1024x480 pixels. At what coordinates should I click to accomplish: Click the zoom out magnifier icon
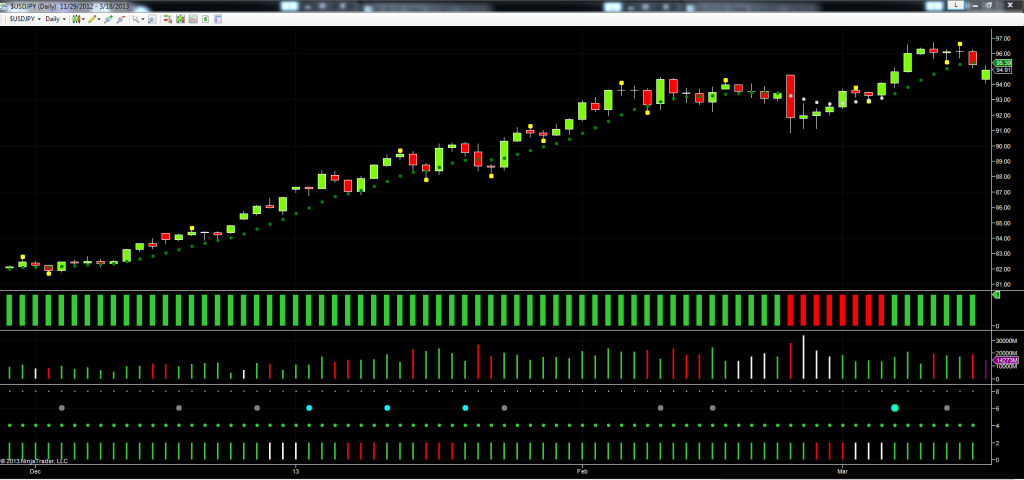pos(120,19)
